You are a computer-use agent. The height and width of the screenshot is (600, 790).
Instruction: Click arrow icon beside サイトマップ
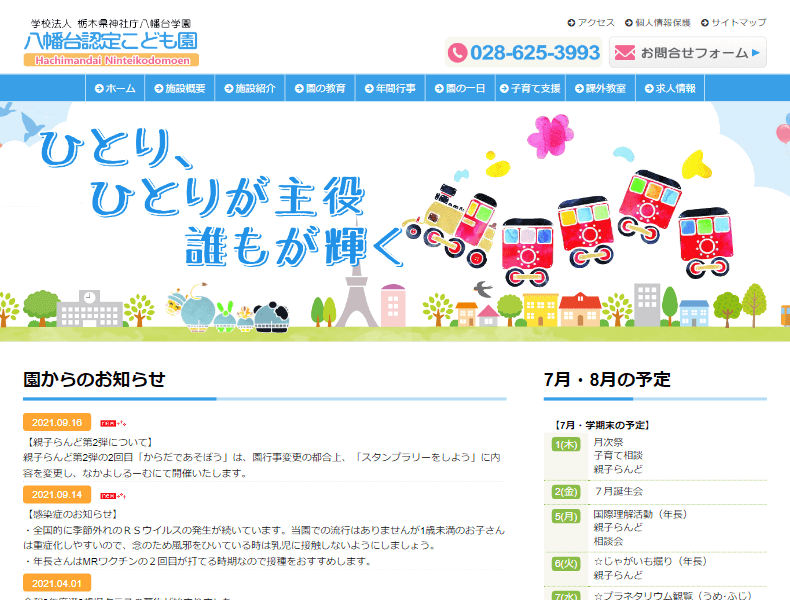point(705,23)
